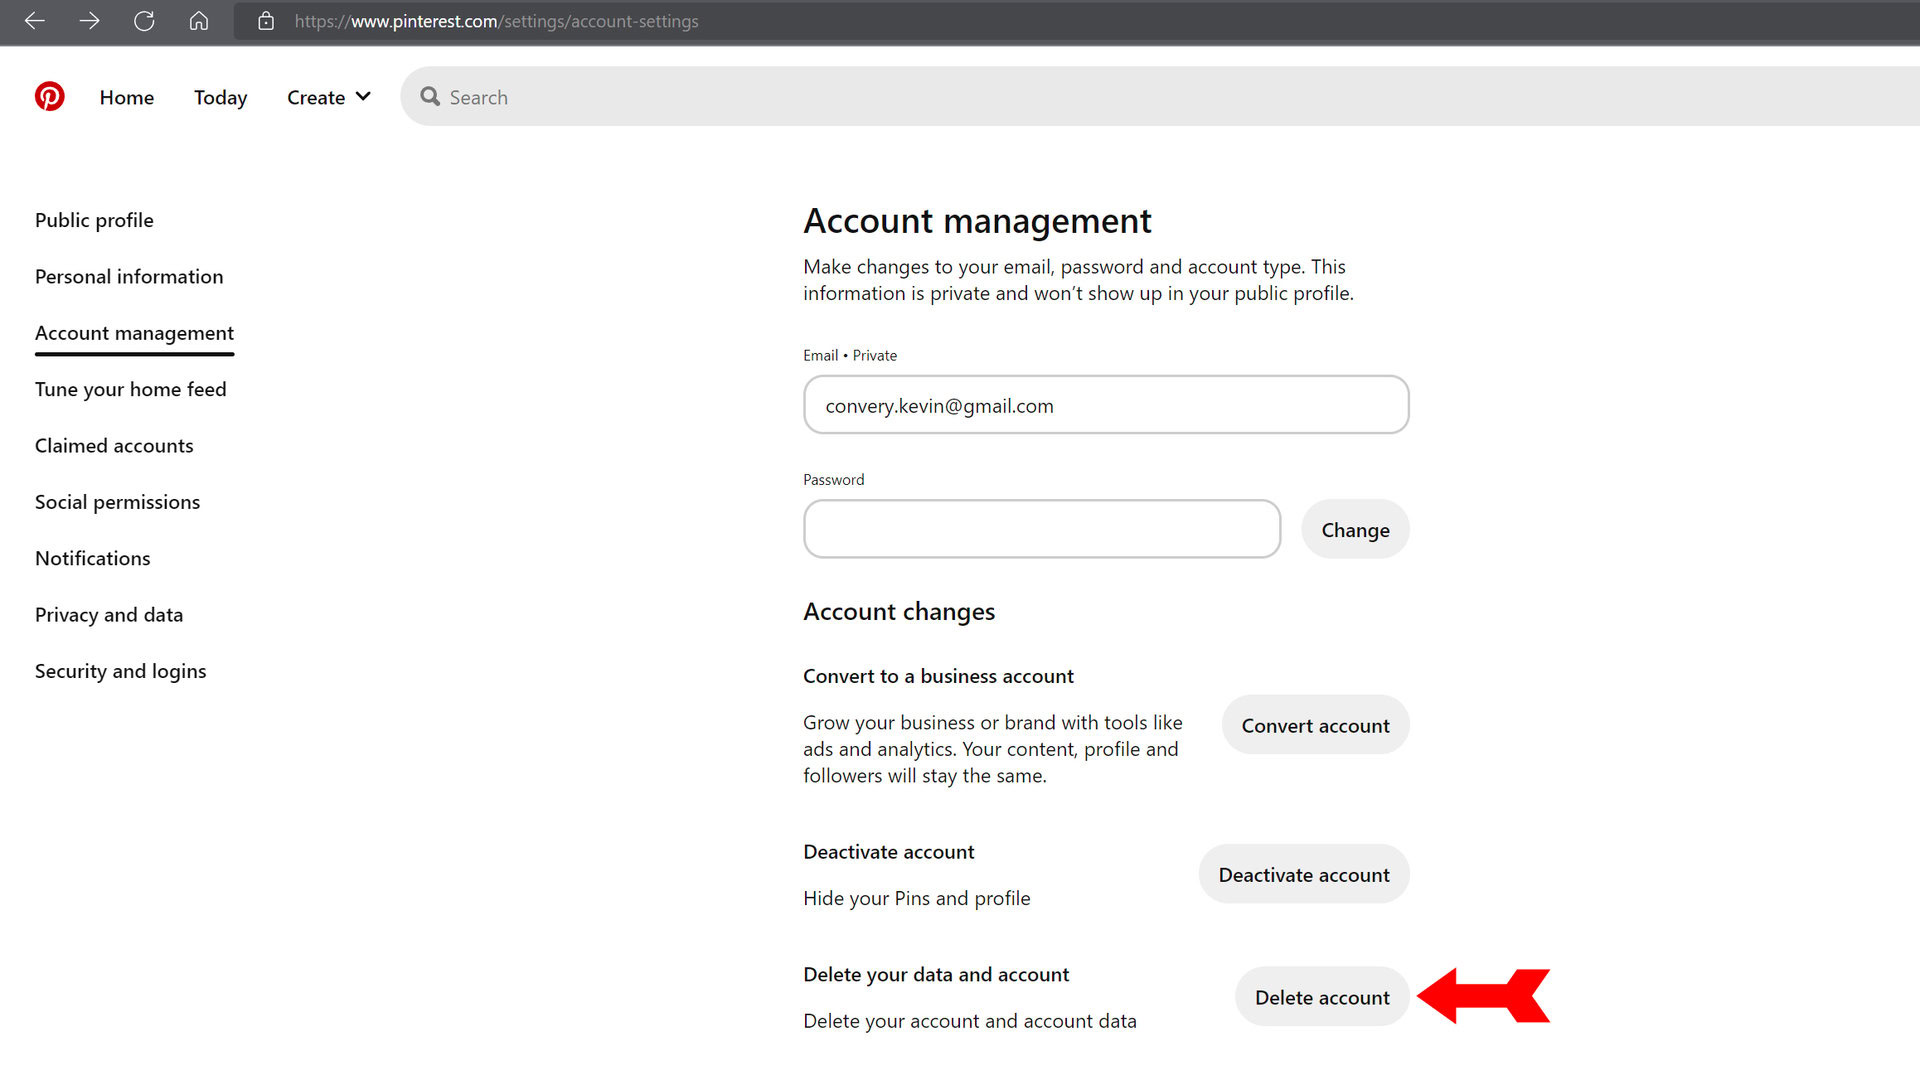Open Privacy and data settings
Image resolution: width=1920 pixels, height=1080 pixels.
109,615
